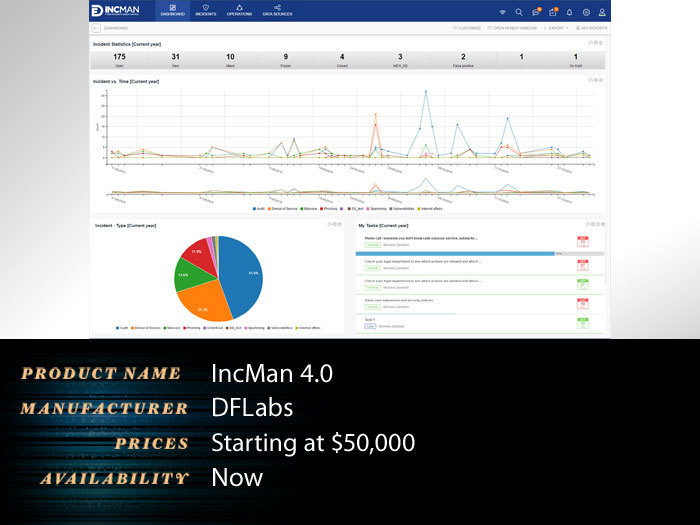Click the 10 statistic tile
Image resolution: width=700 pixels, height=525 pixels.
tap(230, 60)
